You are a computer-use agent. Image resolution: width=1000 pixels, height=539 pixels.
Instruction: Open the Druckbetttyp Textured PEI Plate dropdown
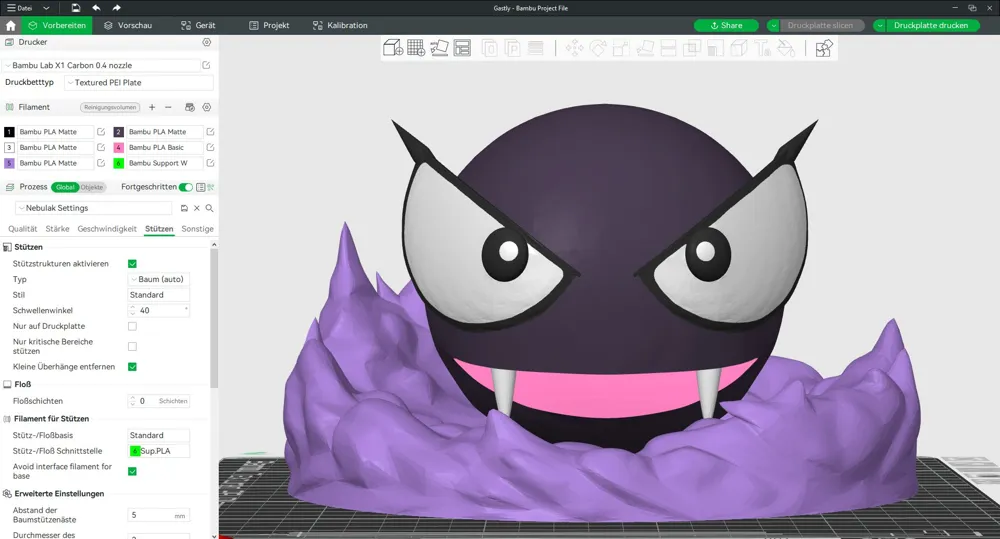pyautogui.click(x=139, y=82)
